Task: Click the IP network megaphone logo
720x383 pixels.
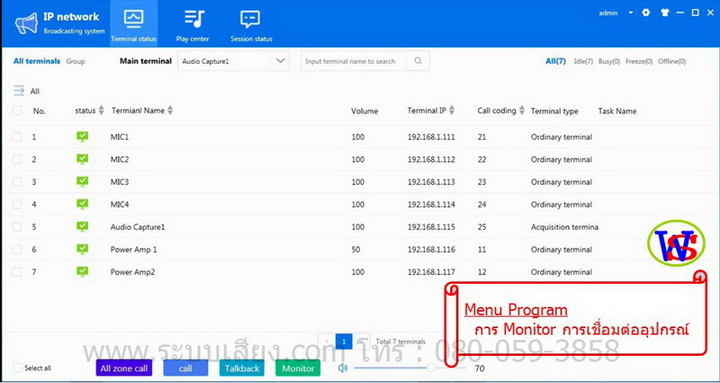Action: [26, 23]
